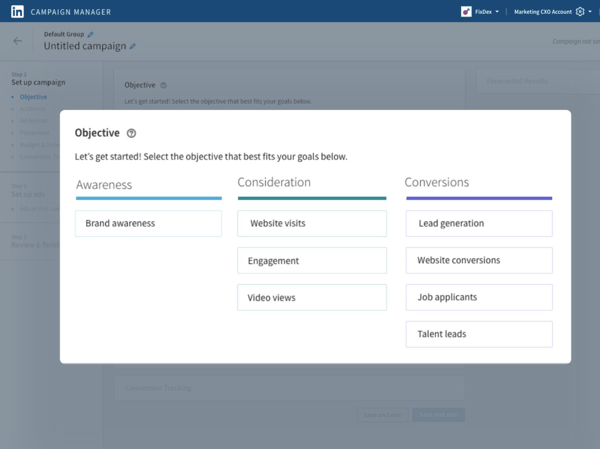Edit the Default Group name pencil icon
The height and width of the screenshot is (449, 600).
91,35
